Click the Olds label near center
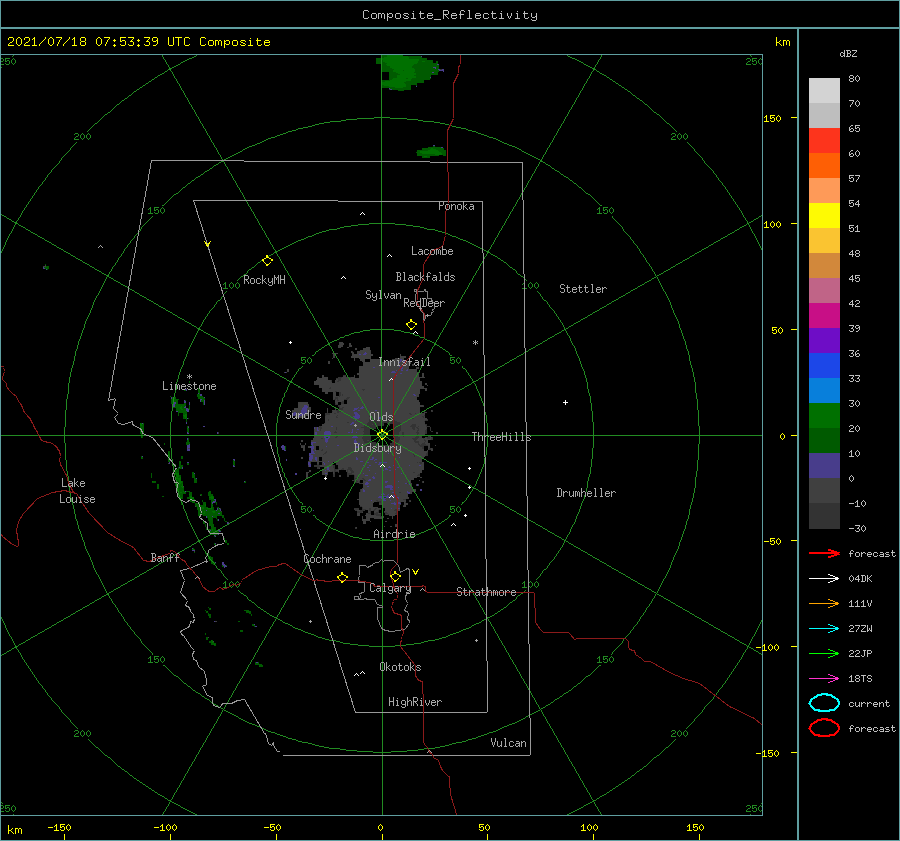Image resolution: width=900 pixels, height=841 pixels. (381, 417)
